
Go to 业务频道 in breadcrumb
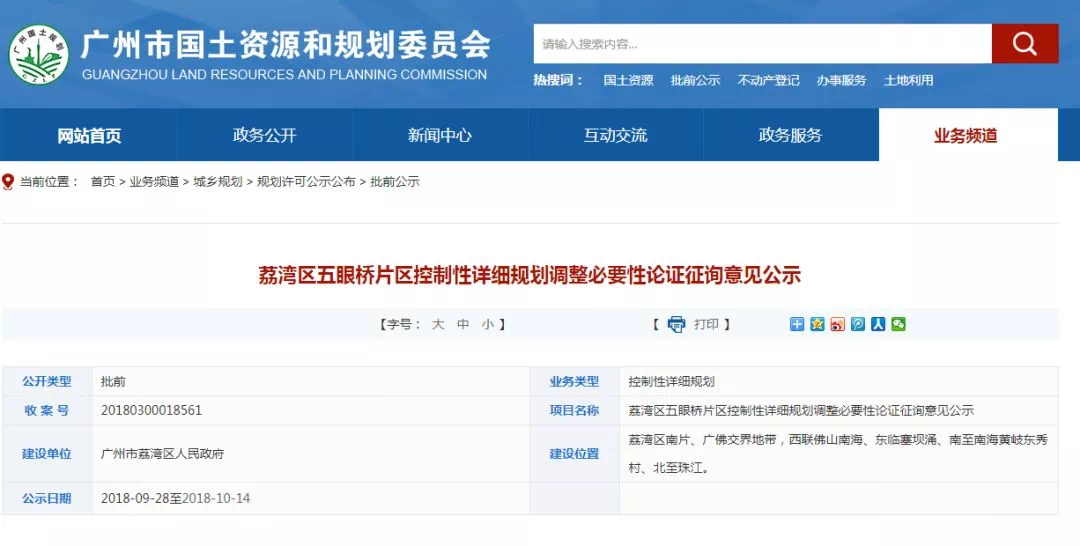154,182
